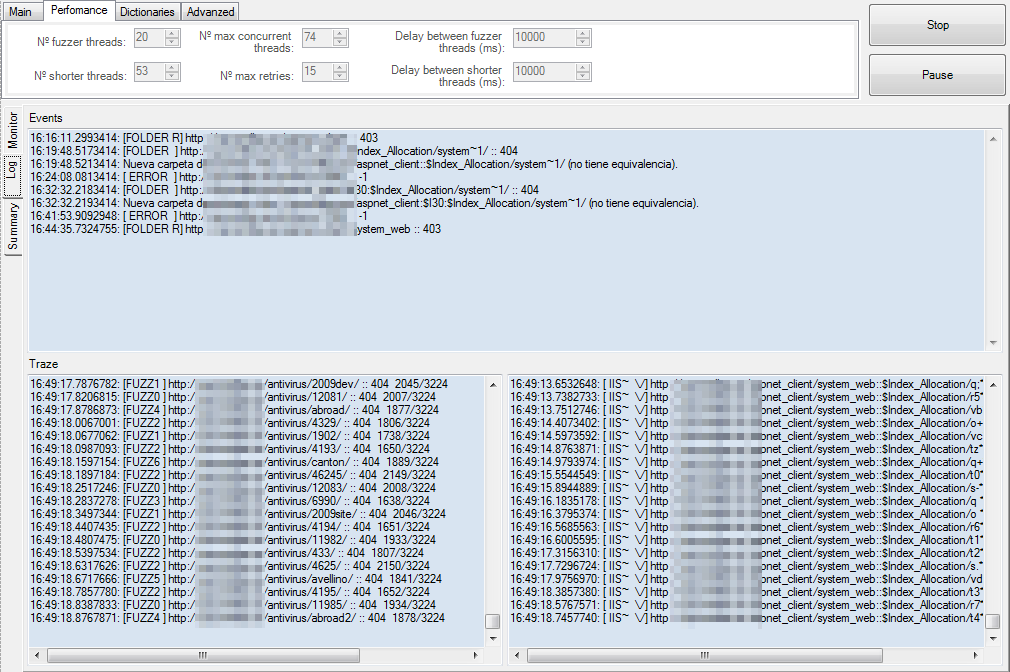Open the Dictionaries tab
This screenshot has width=1010, height=672.
pos(146,11)
